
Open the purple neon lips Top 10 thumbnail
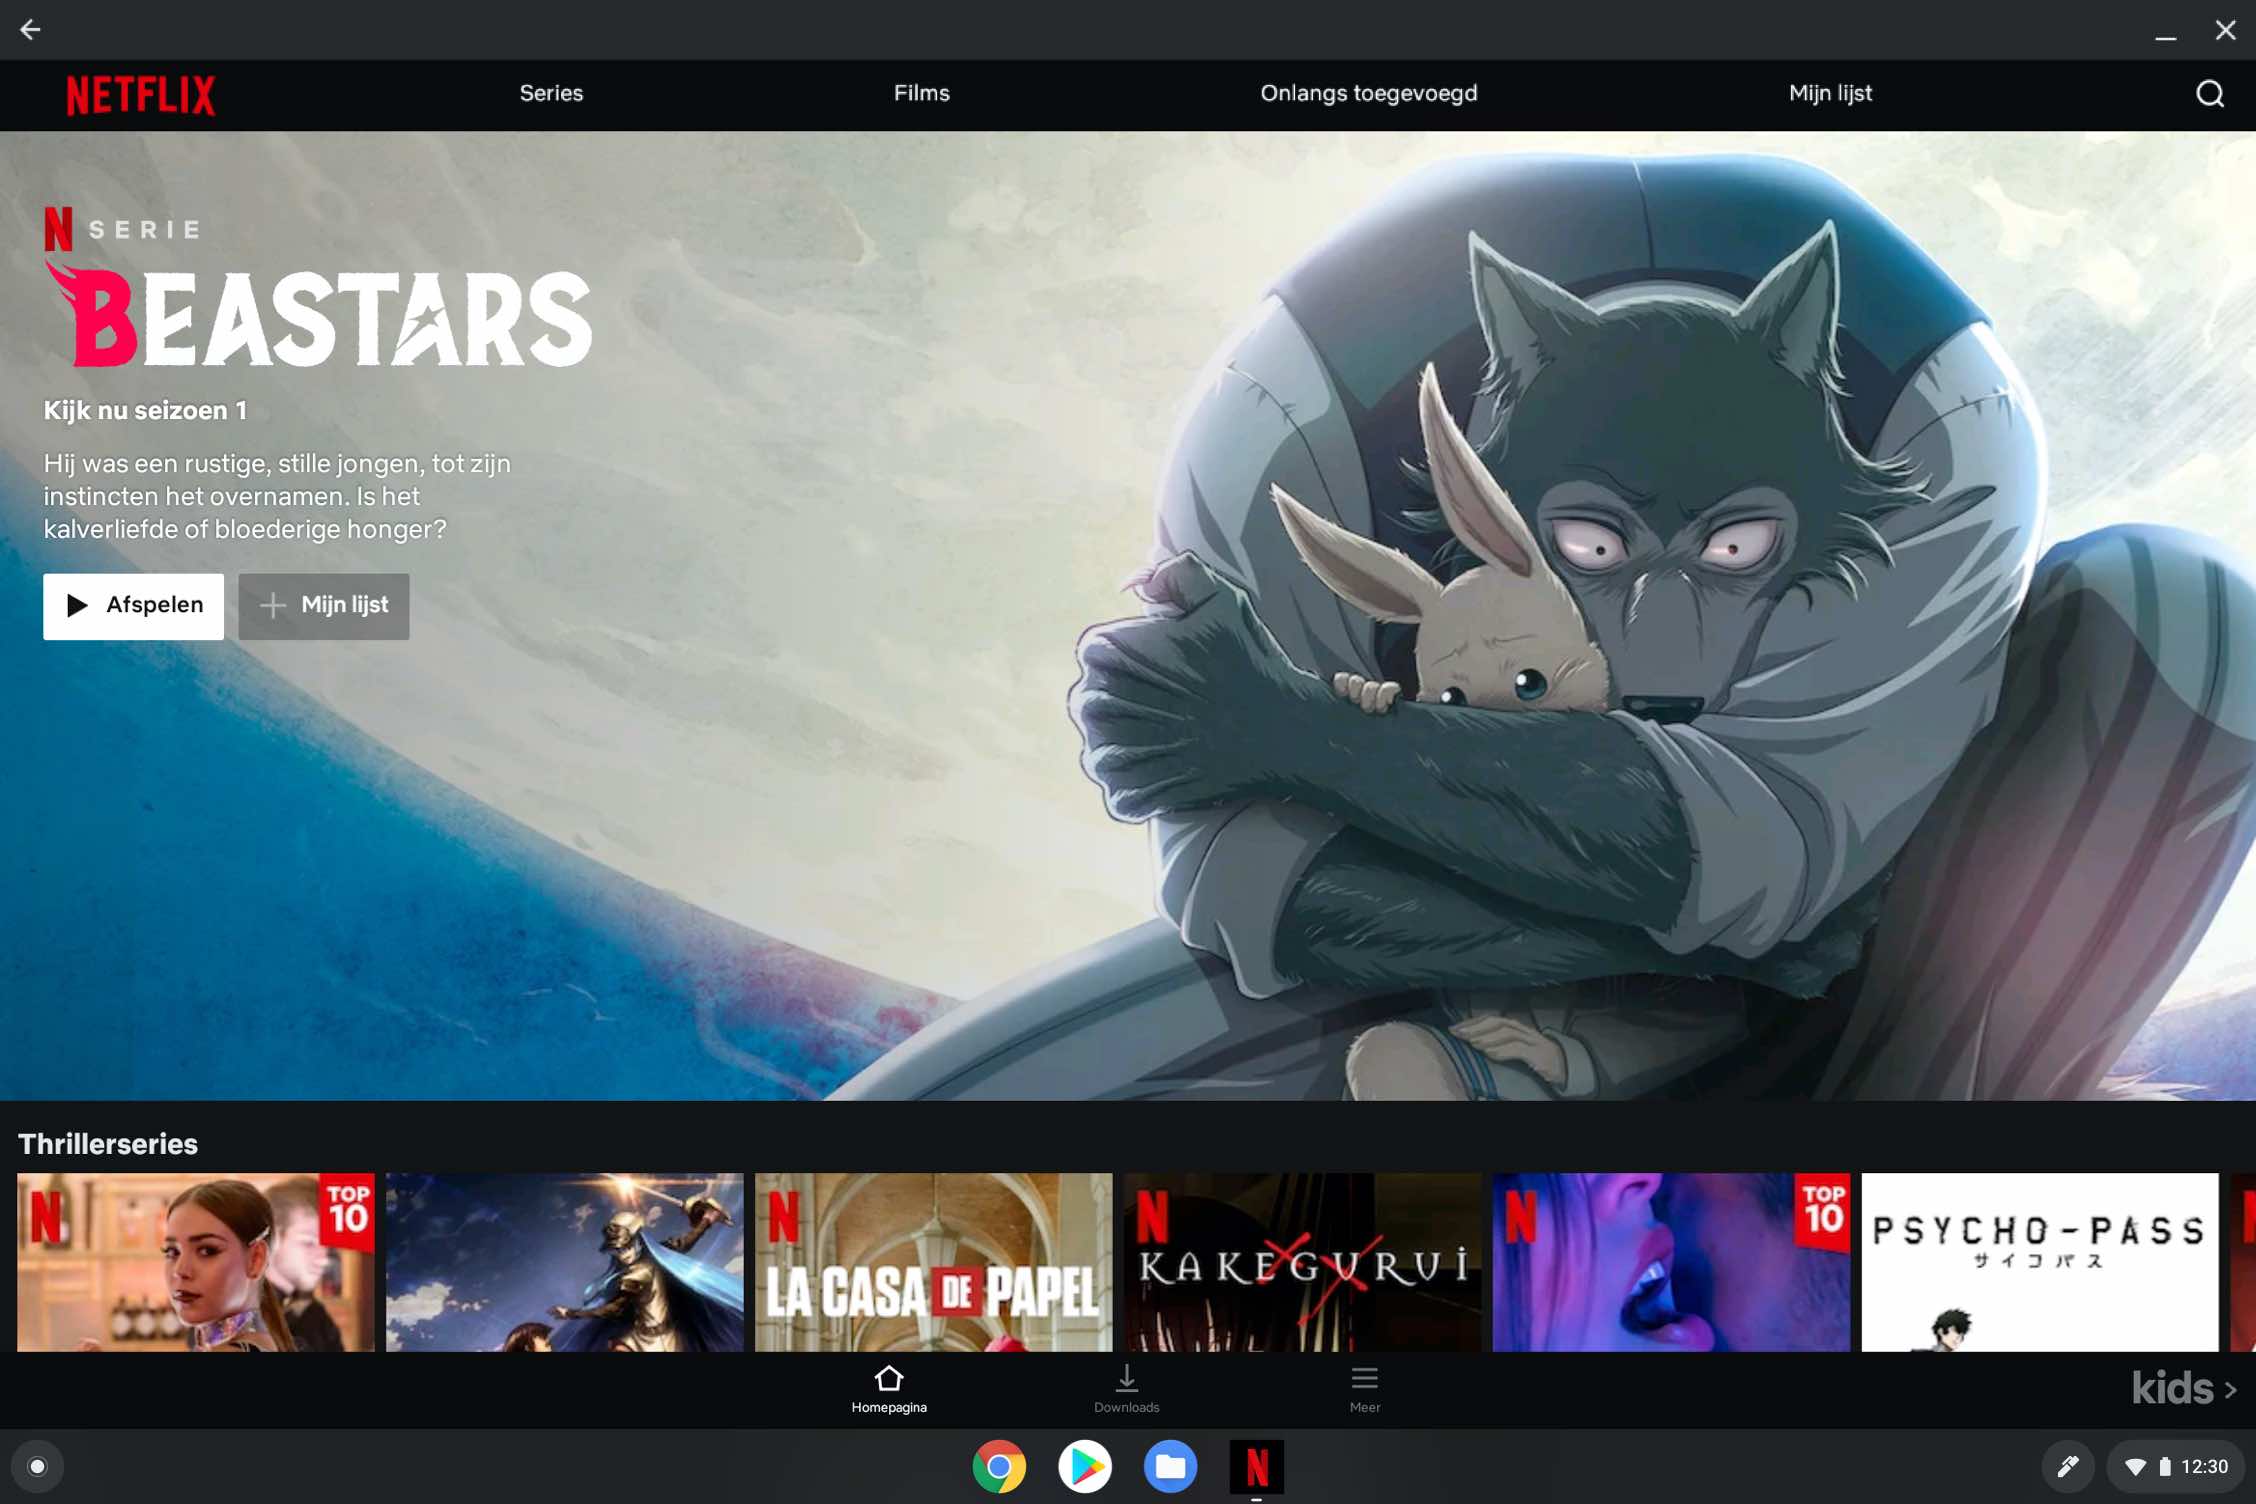tap(1670, 1262)
